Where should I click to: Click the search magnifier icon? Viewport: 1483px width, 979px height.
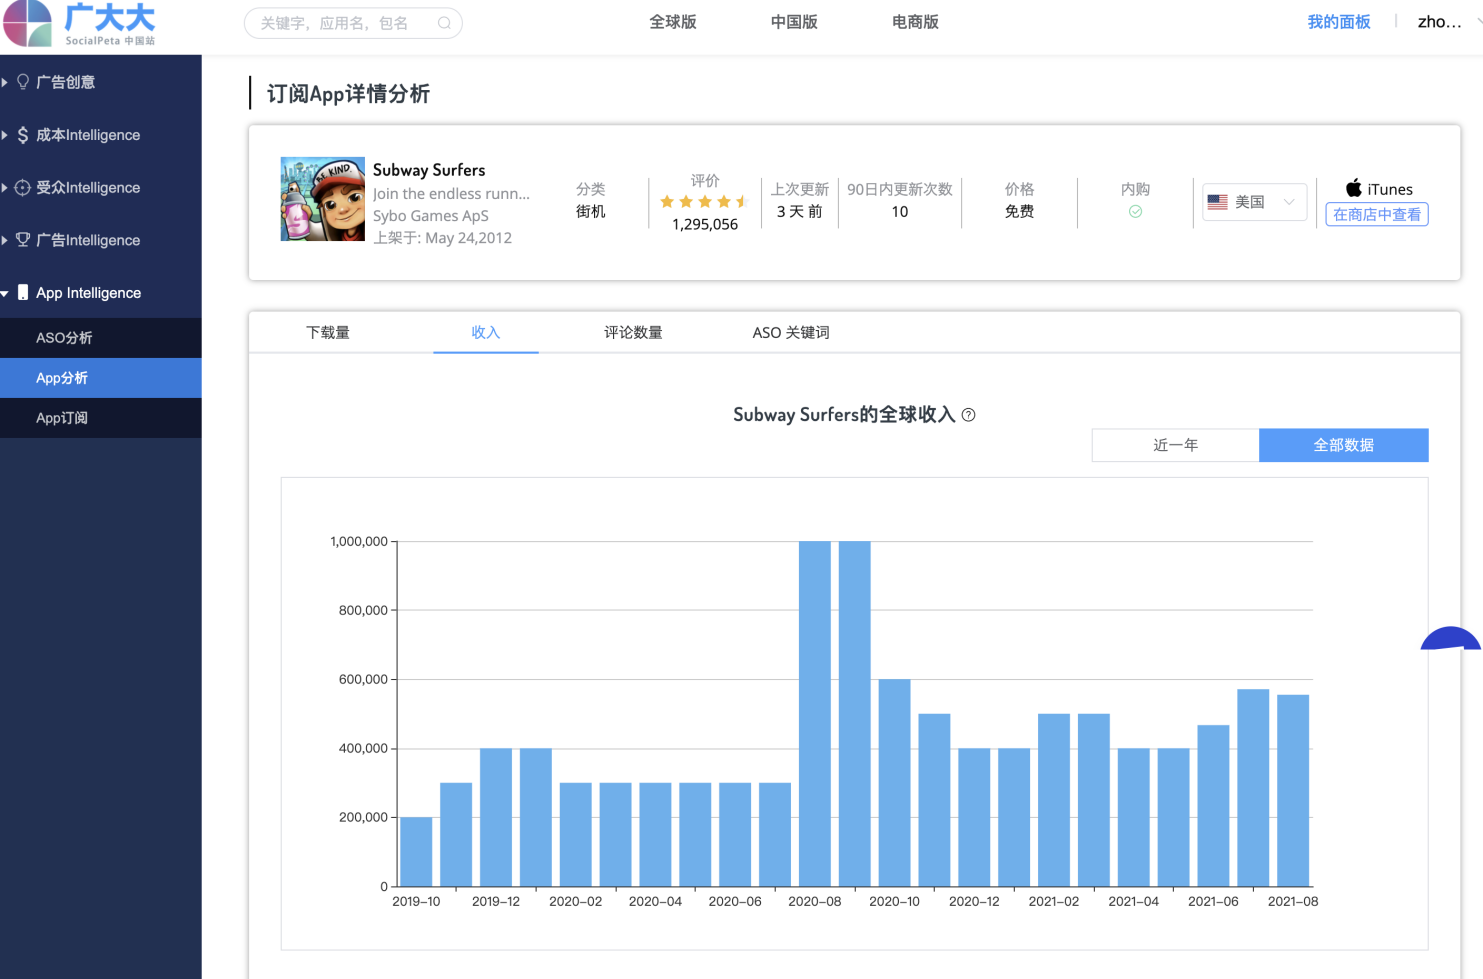pos(444,23)
